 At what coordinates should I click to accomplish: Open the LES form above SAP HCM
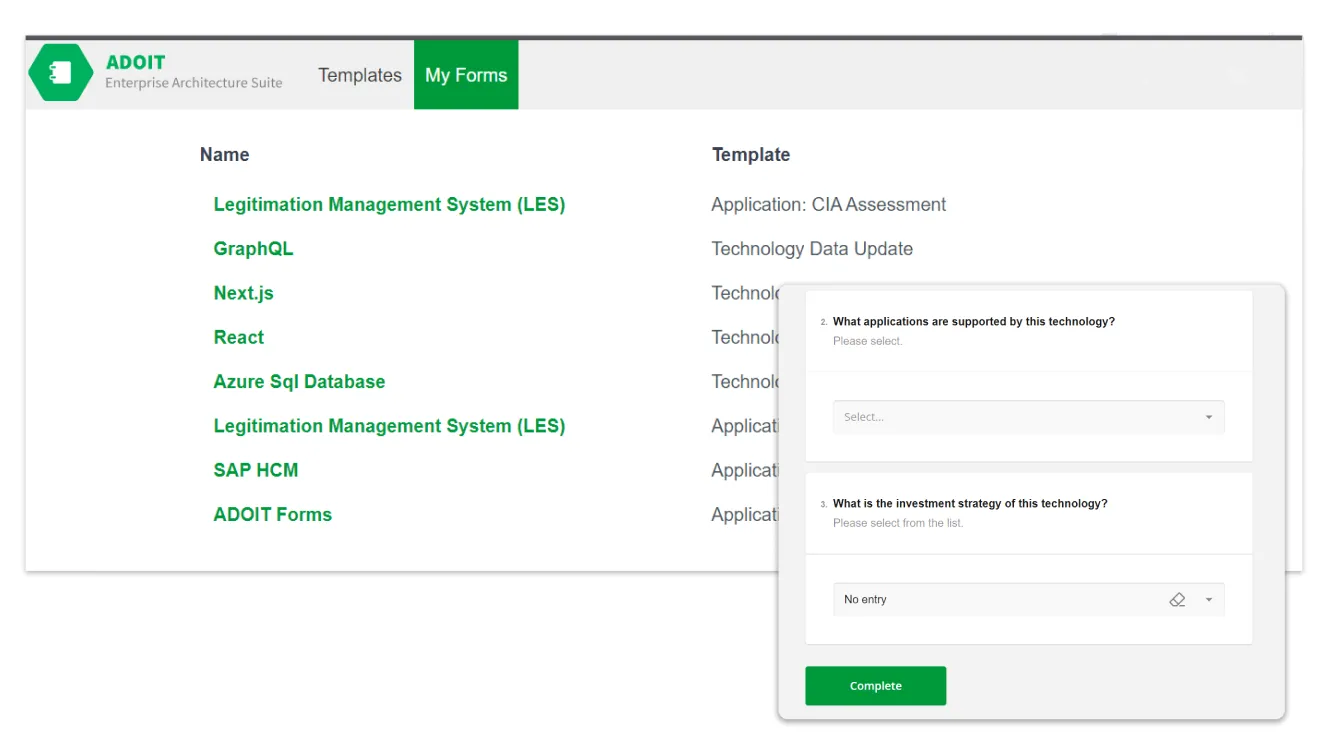click(x=389, y=426)
